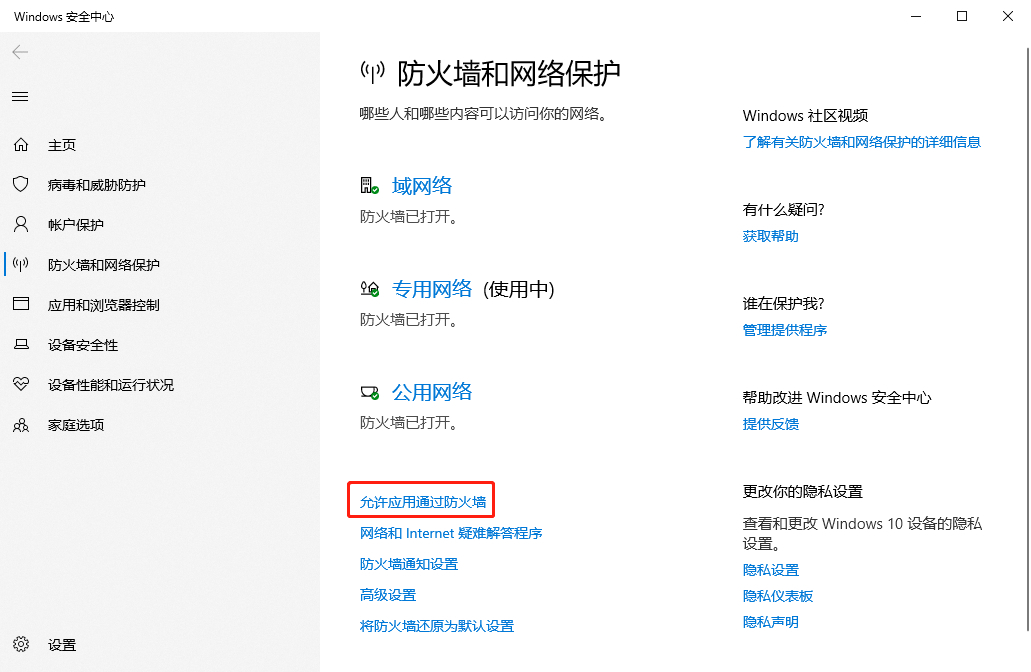Open 病毒和威胁防护 section
The height and width of the screenshot is (672, 1031).
pyautogui.click(x=97, y=185)
